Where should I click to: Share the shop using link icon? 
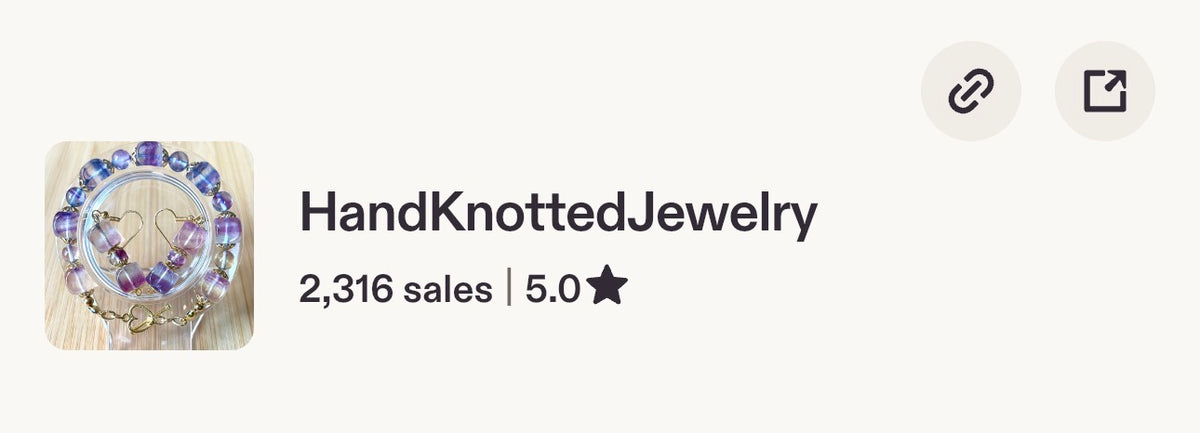tap(970, 91)
